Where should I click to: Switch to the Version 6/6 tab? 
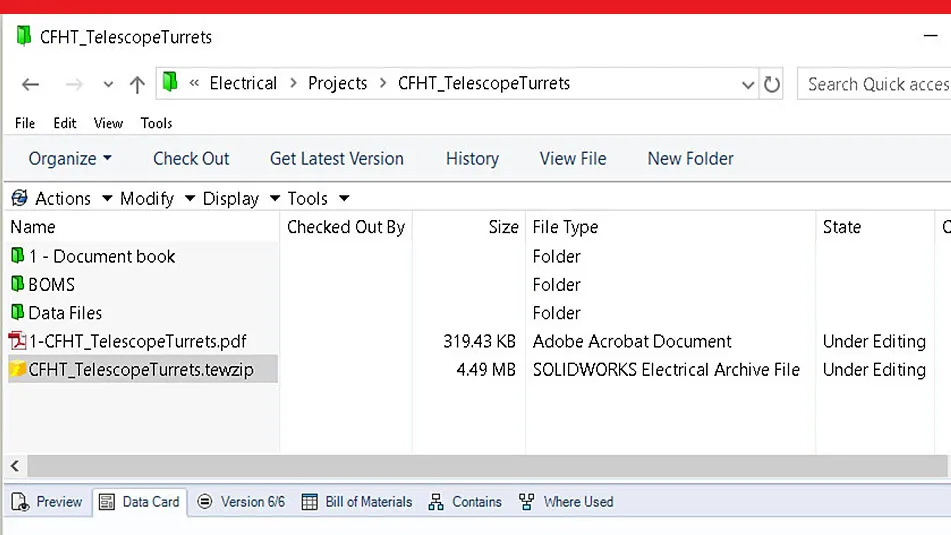pyautogui.click(x=241, y=502)
